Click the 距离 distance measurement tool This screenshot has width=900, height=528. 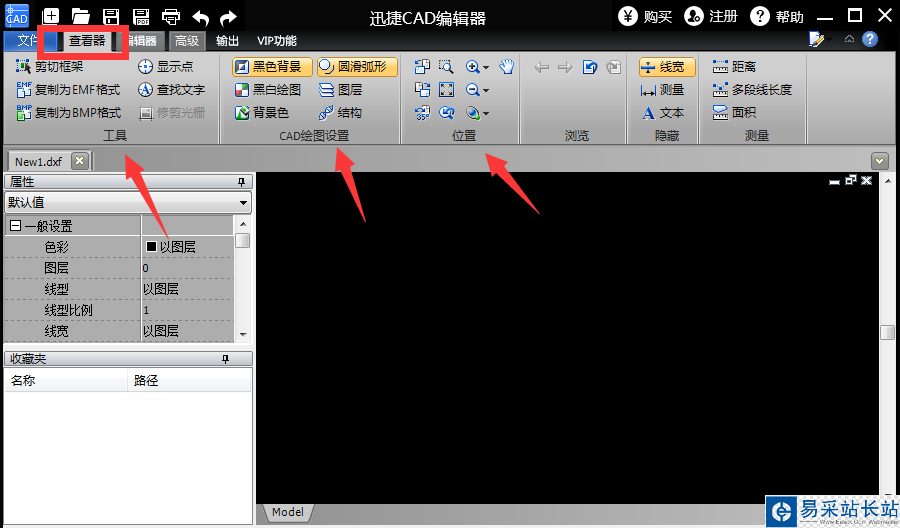735,67
